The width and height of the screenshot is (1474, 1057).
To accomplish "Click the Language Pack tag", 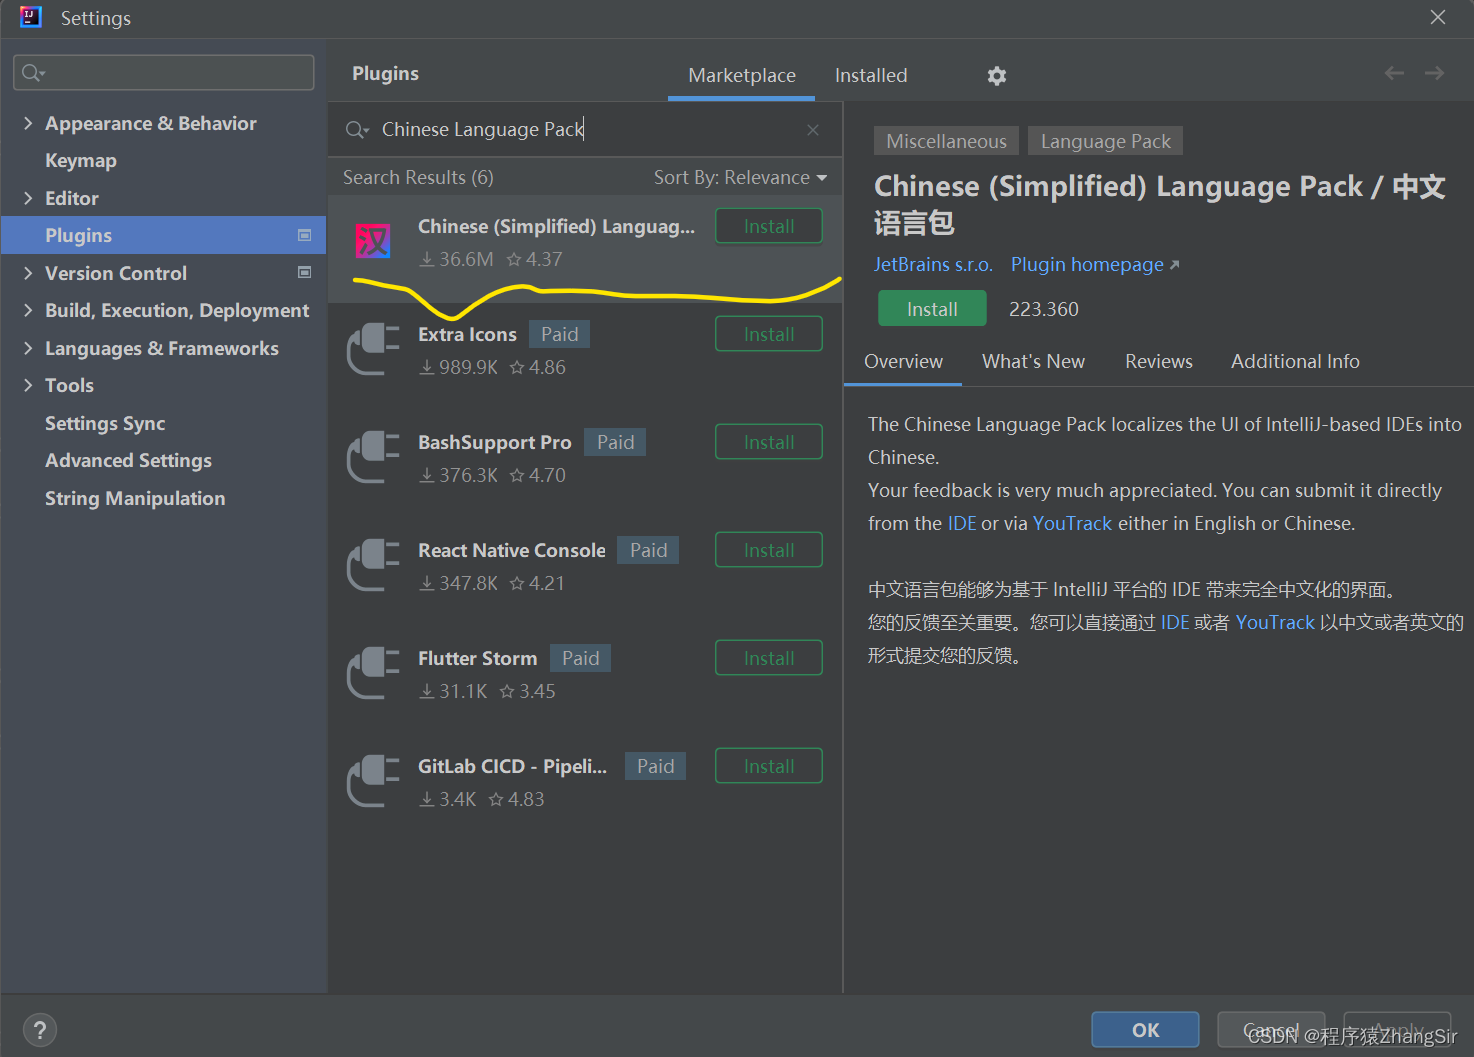I will click(1105, 141).
